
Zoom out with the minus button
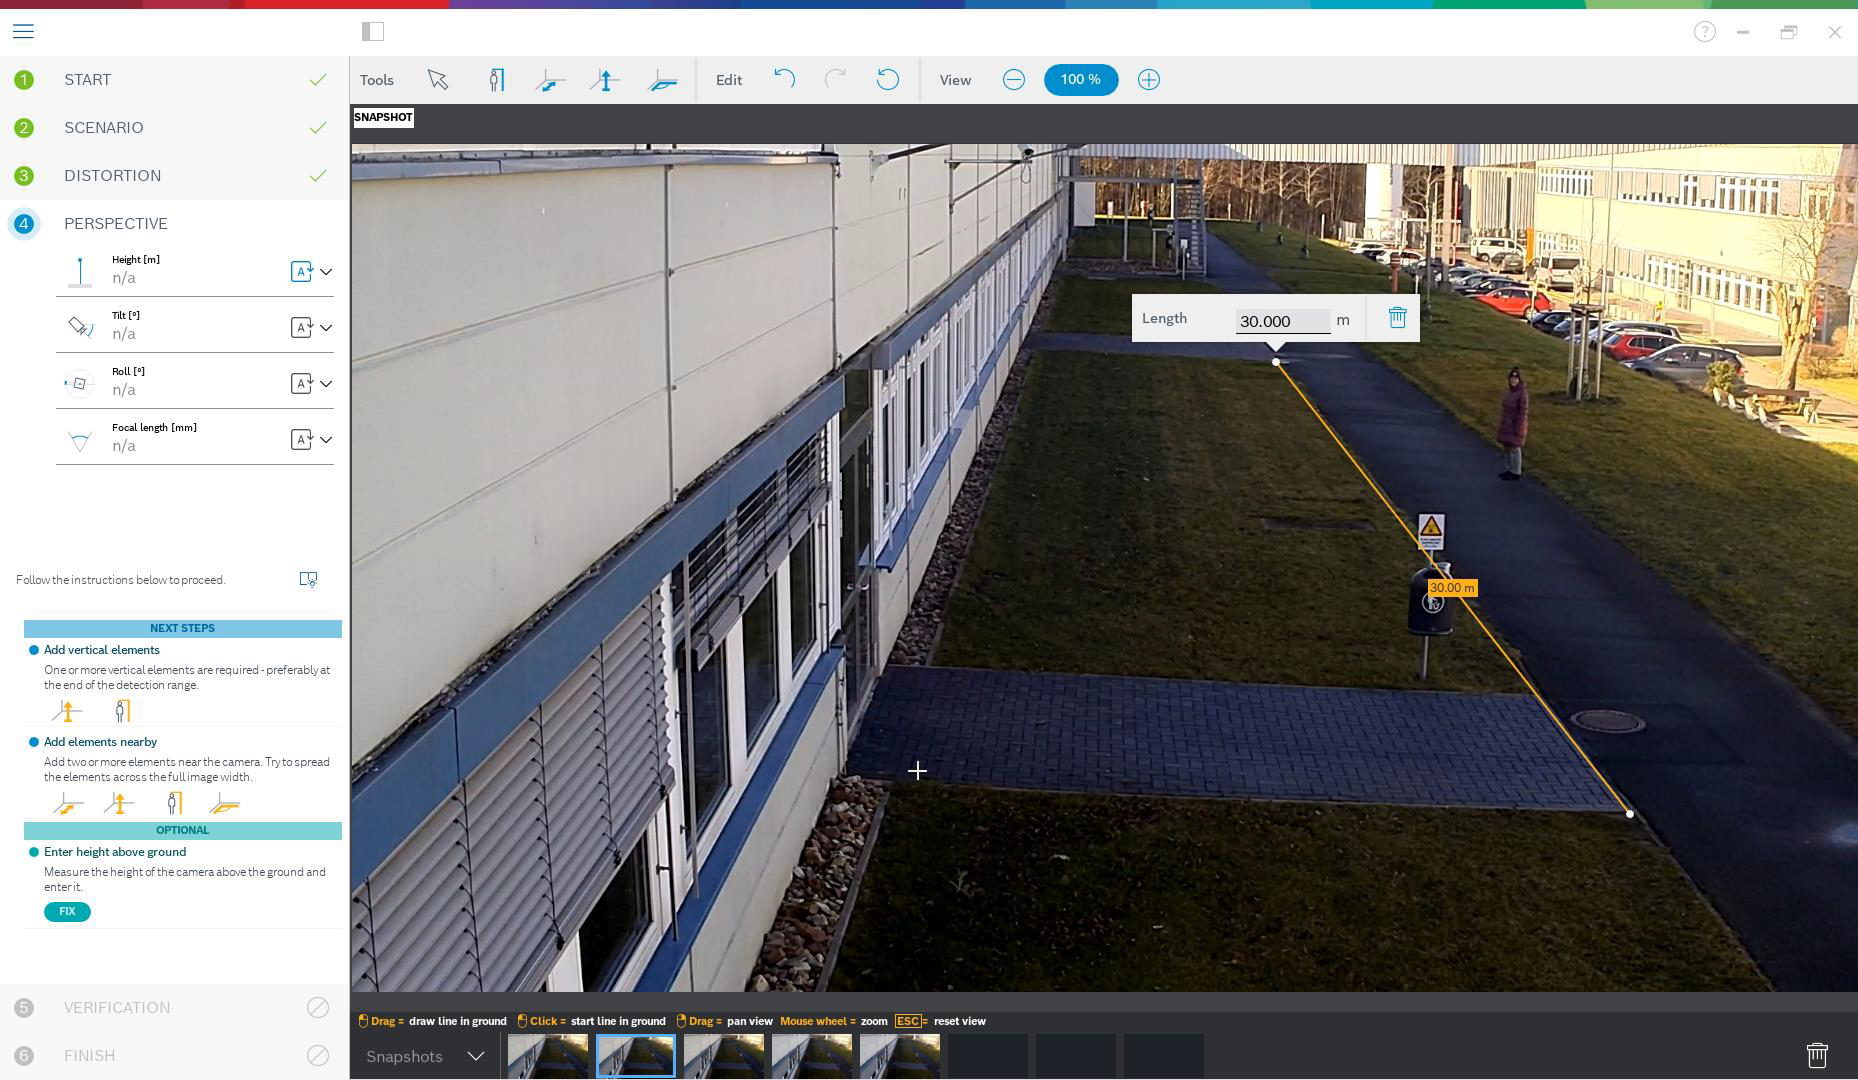(1013, 80)
